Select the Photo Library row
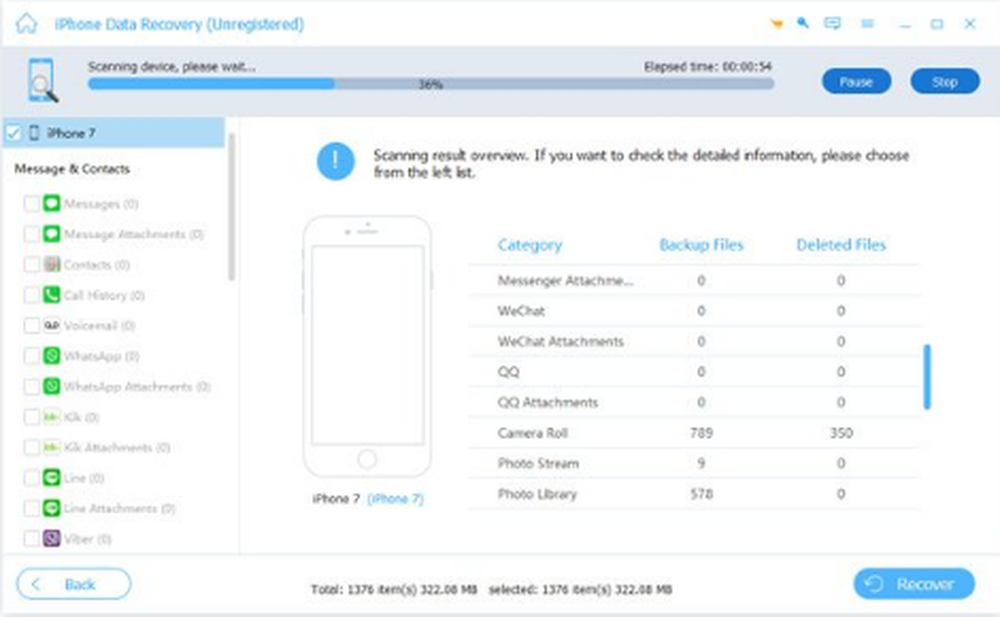The height and width of the screenshot is (617, 1000). pos(694,494)
